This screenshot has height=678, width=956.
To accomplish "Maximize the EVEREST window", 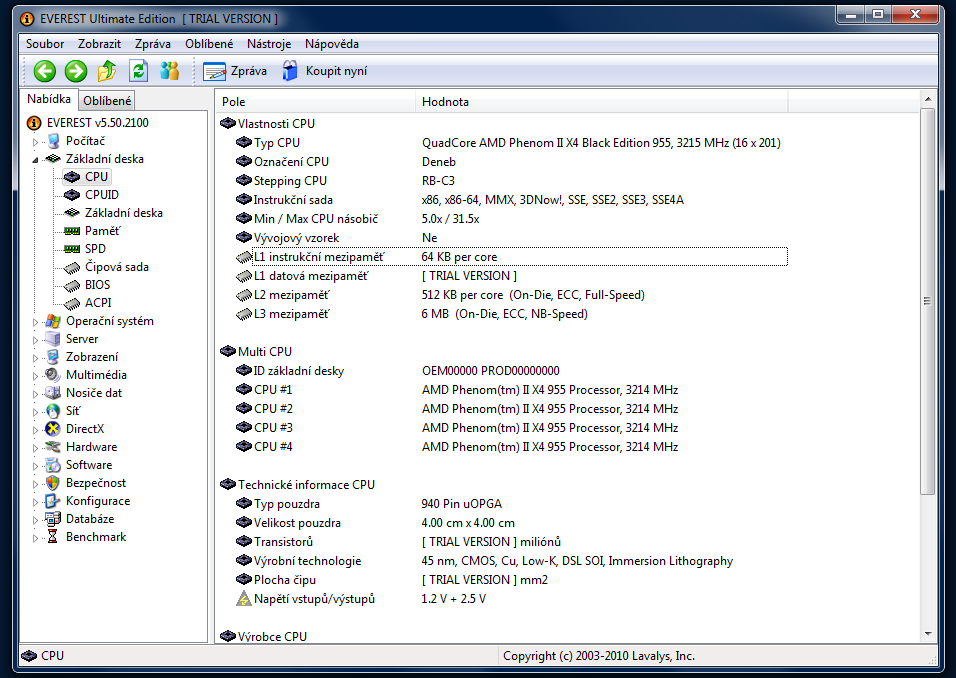I will click(x=878, y=14).
